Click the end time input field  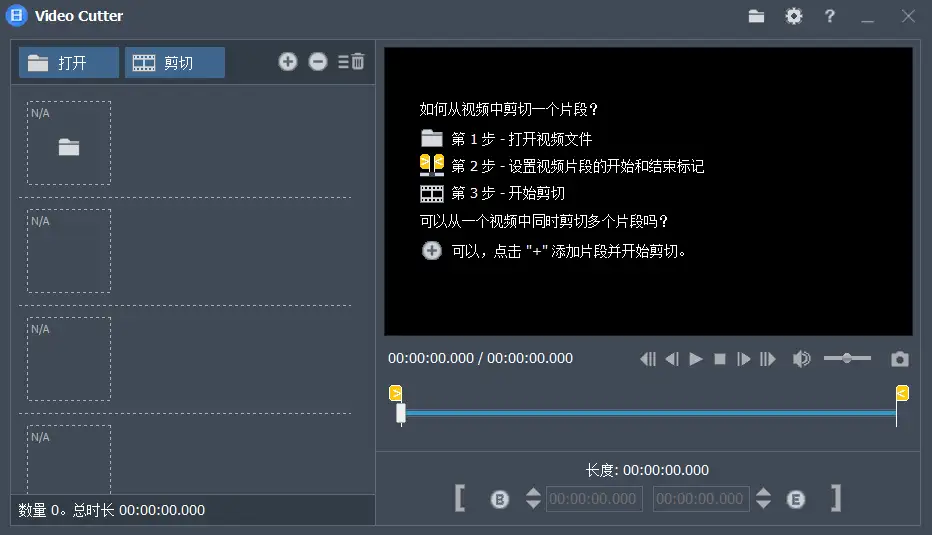coord(700,498)
